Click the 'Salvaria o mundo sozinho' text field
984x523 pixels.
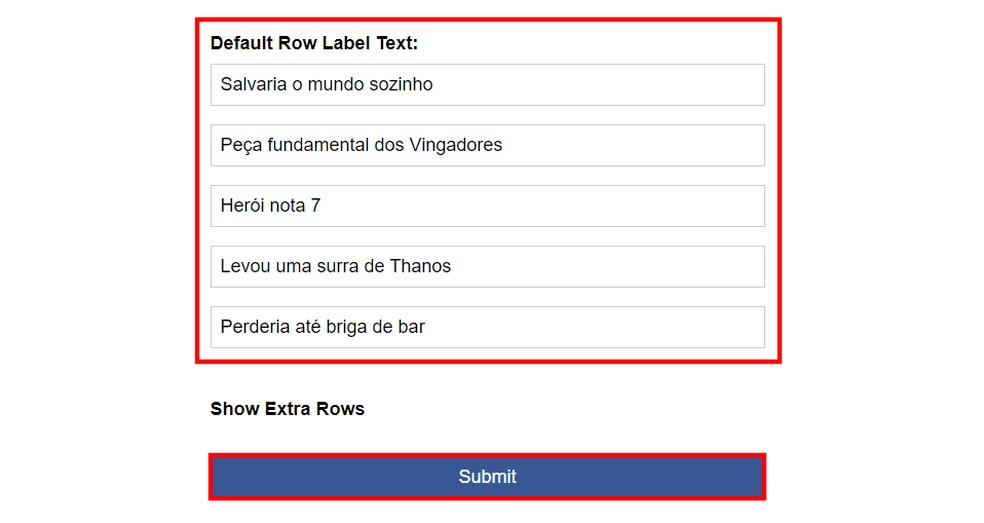487,85
